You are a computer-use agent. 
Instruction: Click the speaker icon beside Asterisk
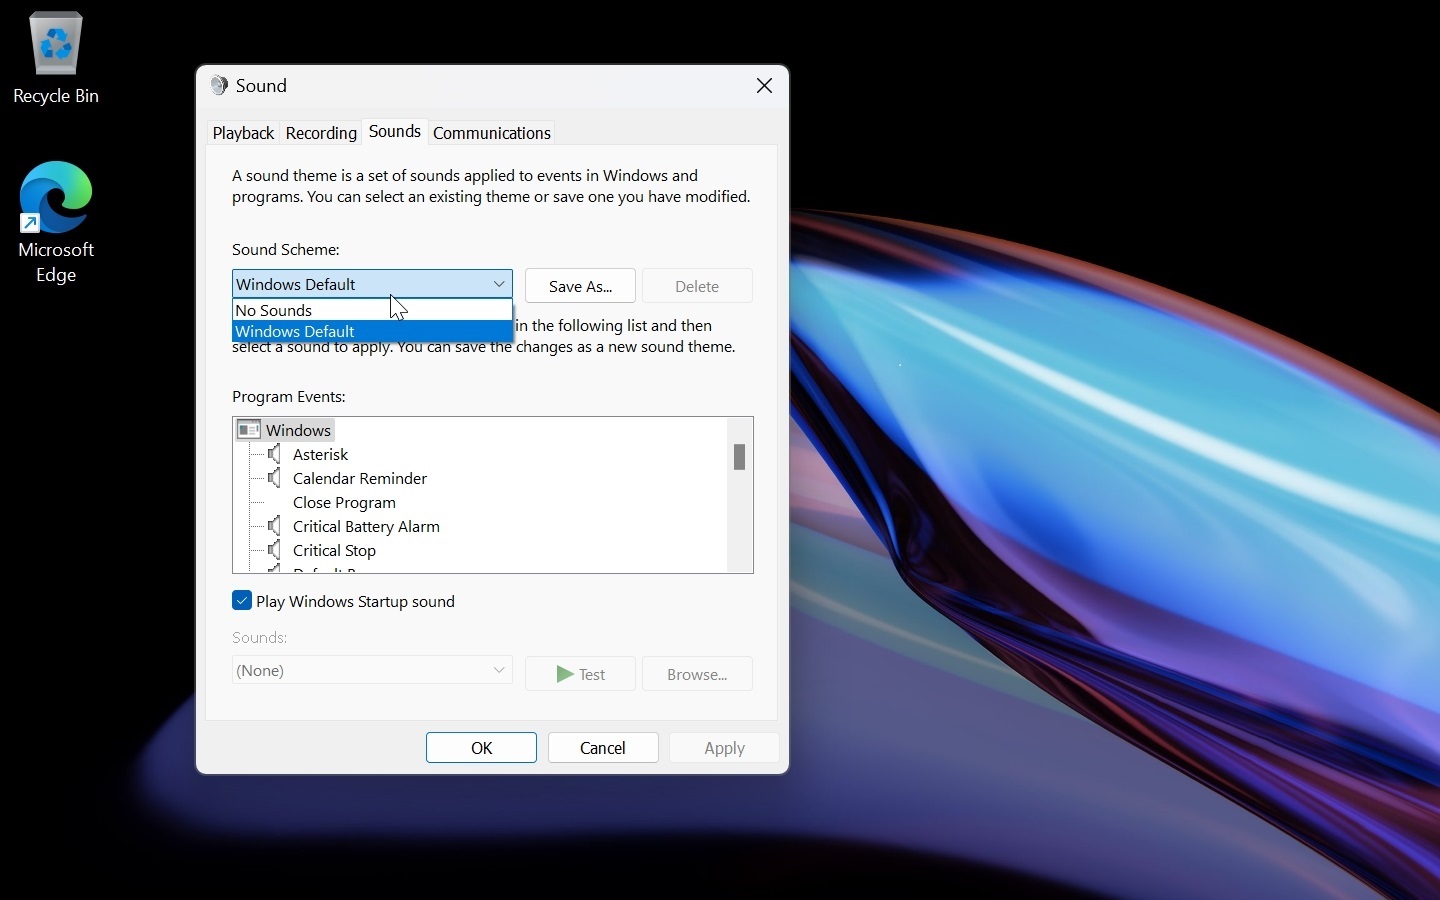275,455
